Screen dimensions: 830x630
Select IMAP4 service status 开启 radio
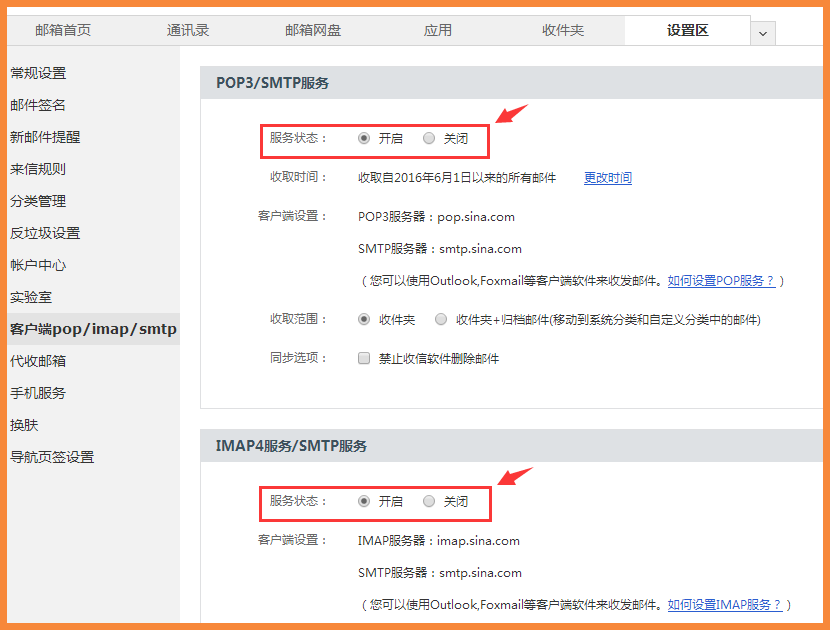tap(364, 501)
